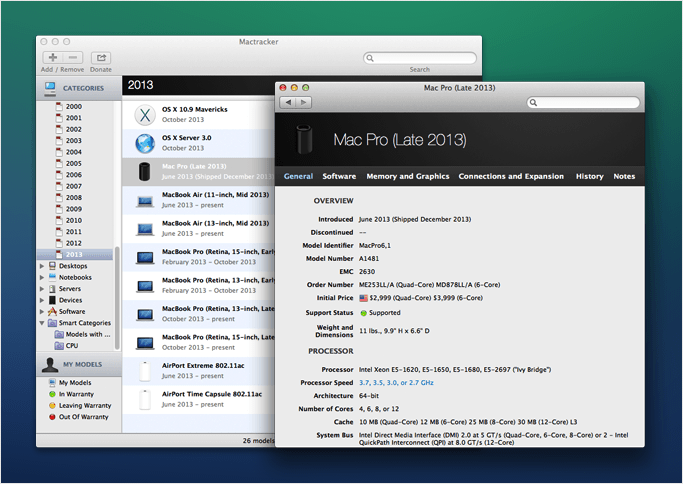The image size is (683, 484).
Task: Open the Devices category icon
Action: click(52, 300)
